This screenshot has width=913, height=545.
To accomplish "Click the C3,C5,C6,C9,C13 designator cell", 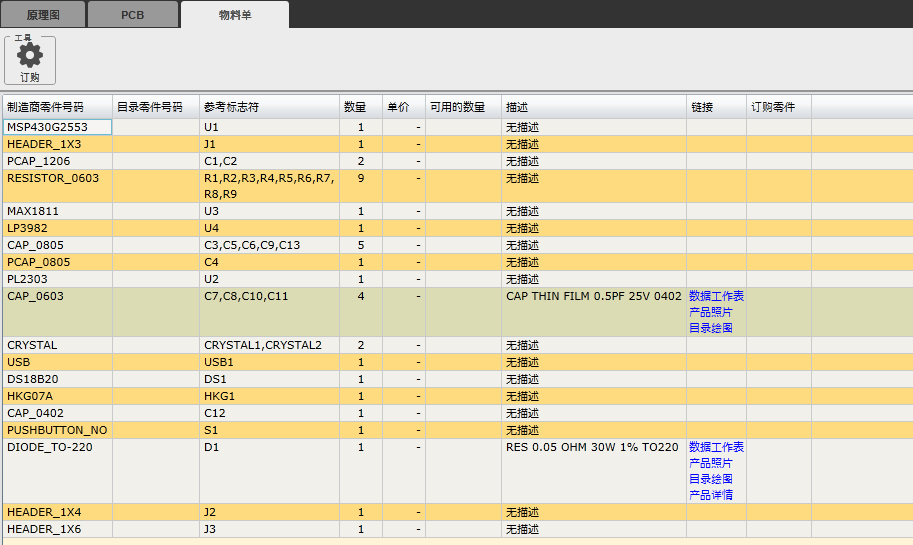I will (x=270, y=245).
